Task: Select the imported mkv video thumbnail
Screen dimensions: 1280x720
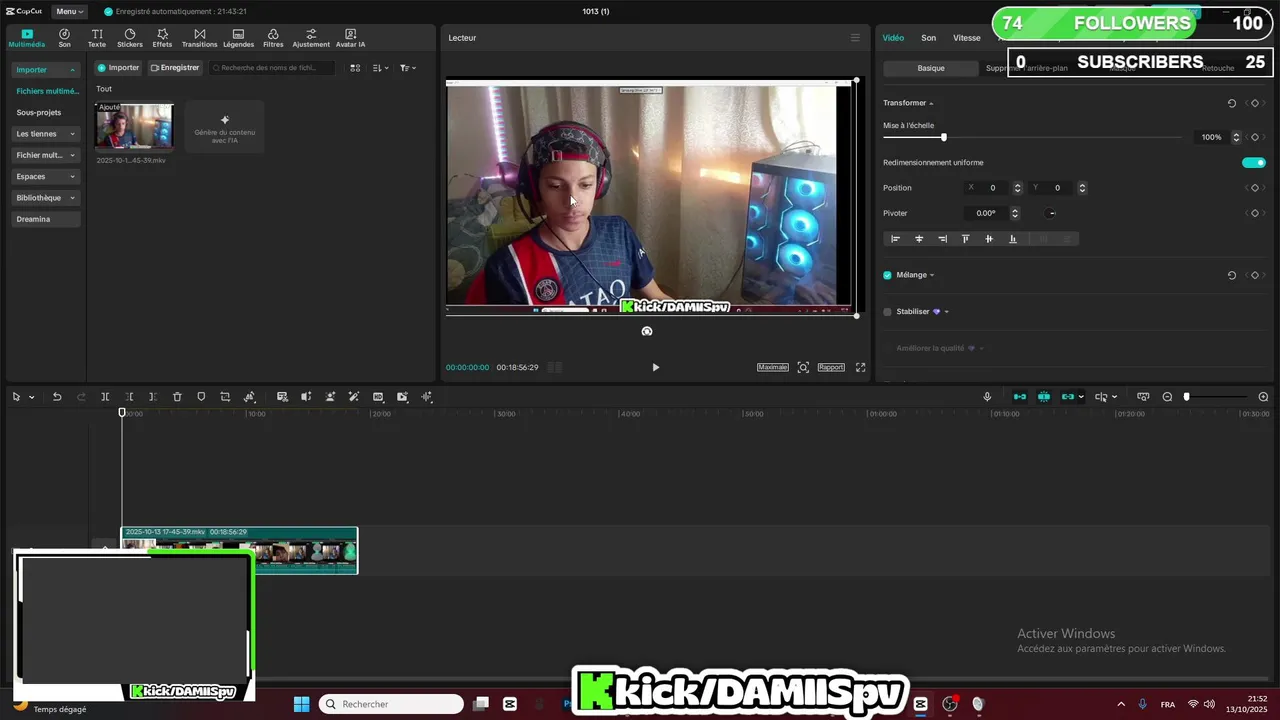Action: pos(134,126)
